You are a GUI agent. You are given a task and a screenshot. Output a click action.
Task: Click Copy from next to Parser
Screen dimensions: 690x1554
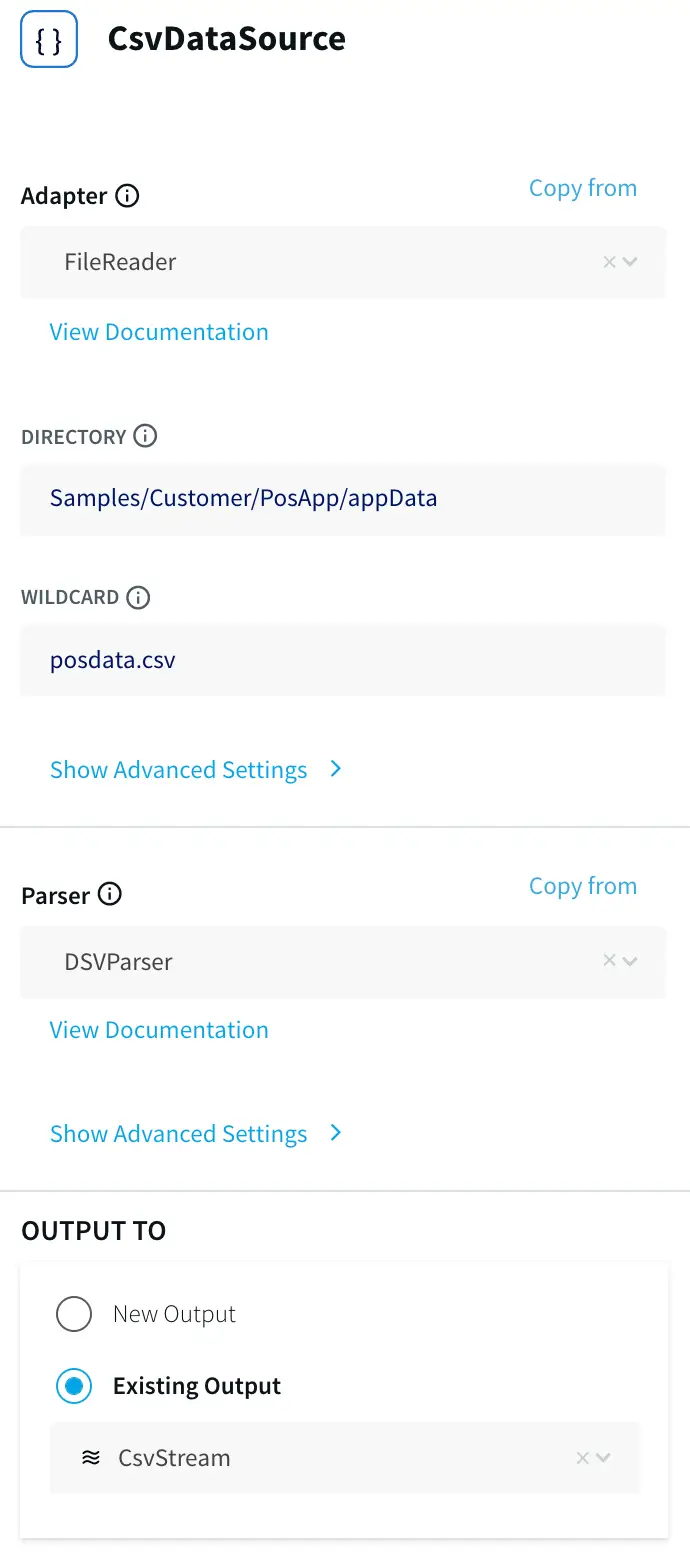(x=582, y=886)
